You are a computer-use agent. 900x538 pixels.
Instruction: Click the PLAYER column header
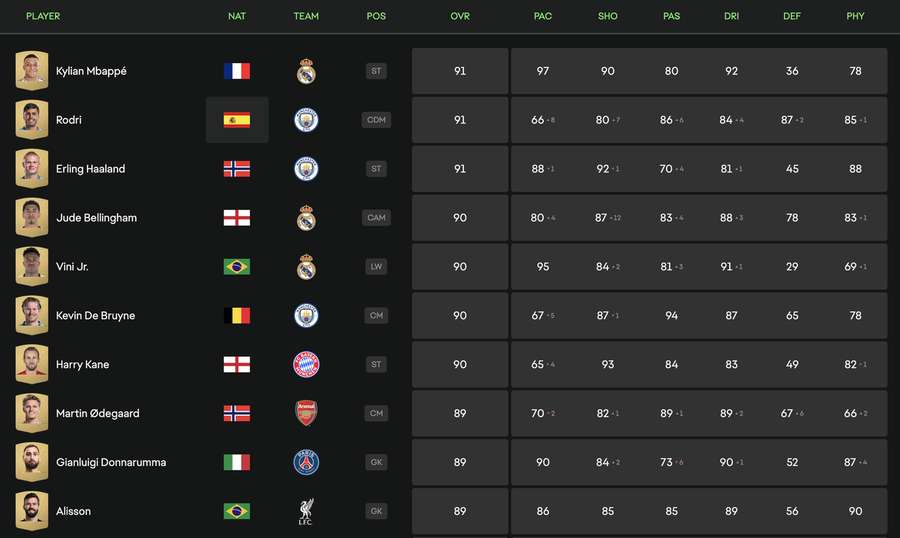click(42, 16)
